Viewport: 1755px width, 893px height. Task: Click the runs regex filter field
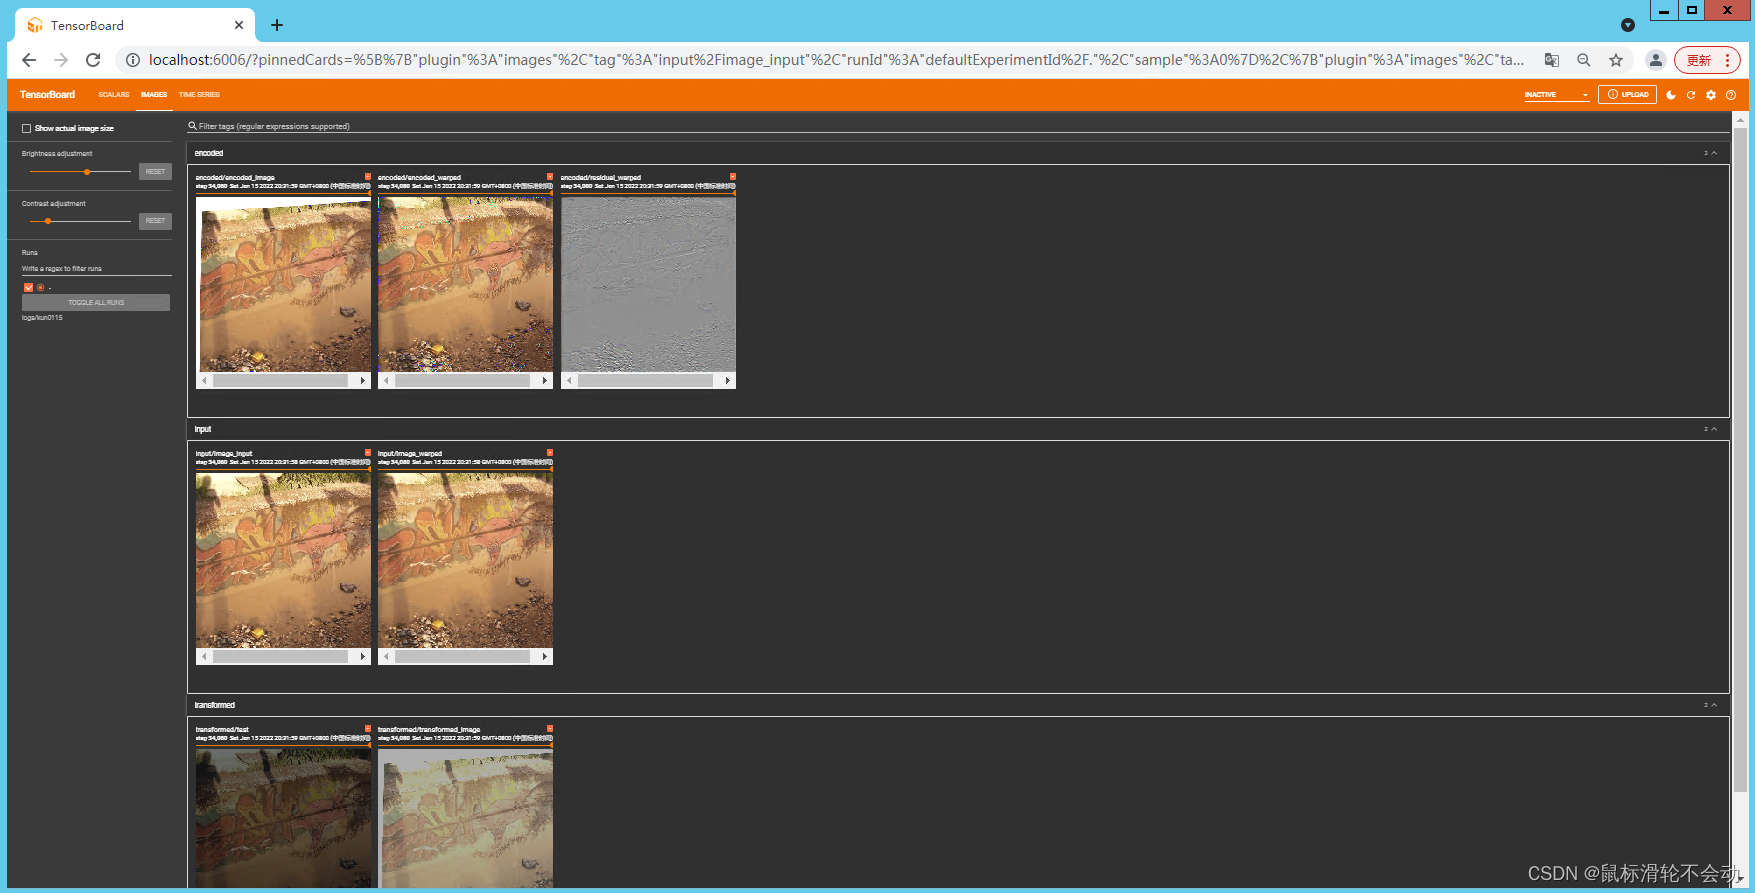[x=96, y=269]
